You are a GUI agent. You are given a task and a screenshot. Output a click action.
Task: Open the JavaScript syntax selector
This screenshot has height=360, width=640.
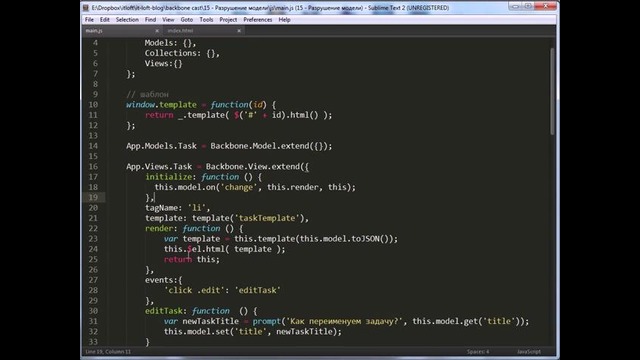point(529,351)
